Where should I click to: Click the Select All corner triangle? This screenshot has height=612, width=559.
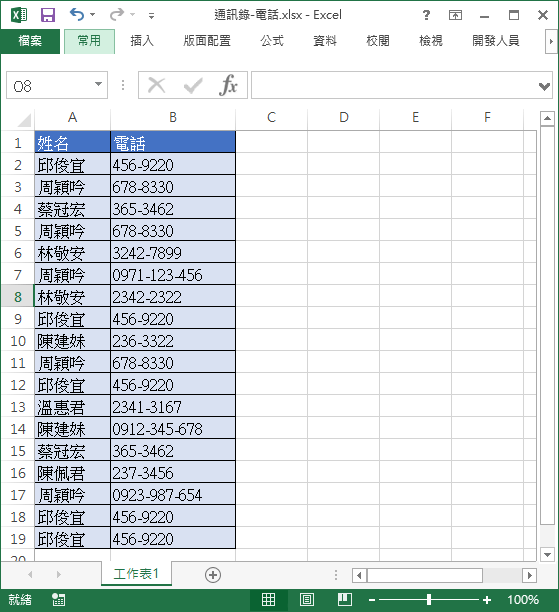coord(24,120)
